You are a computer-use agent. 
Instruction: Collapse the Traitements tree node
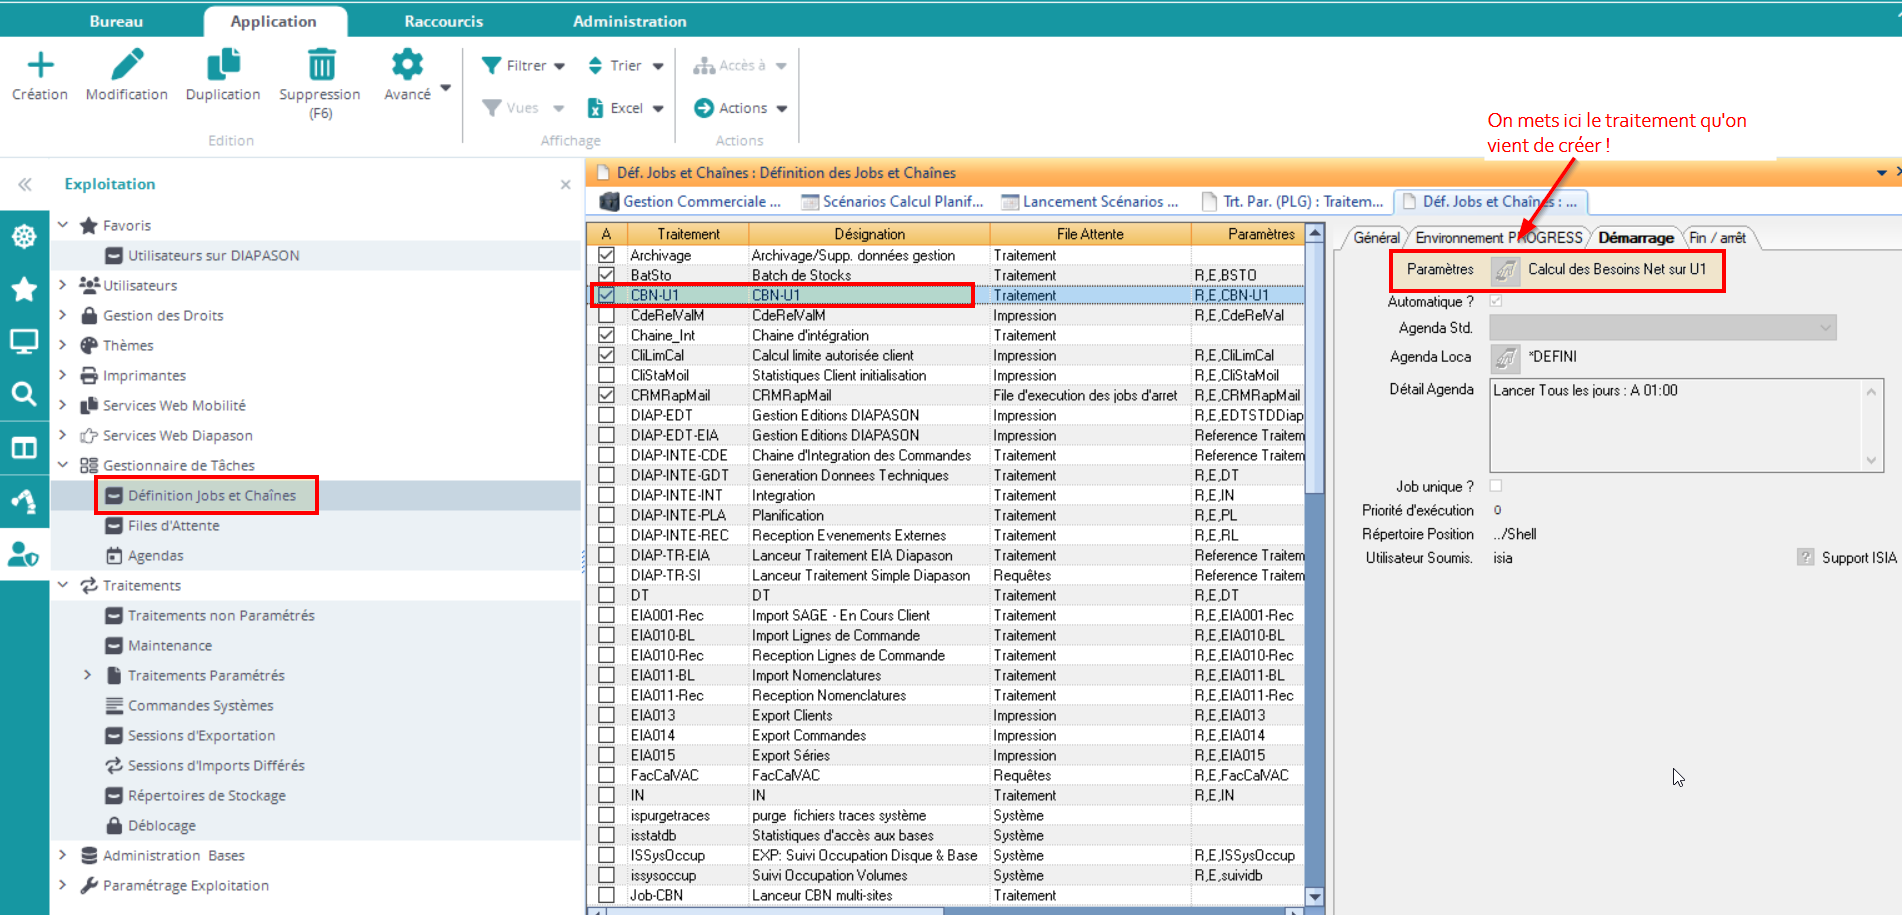tap(63, 585)
